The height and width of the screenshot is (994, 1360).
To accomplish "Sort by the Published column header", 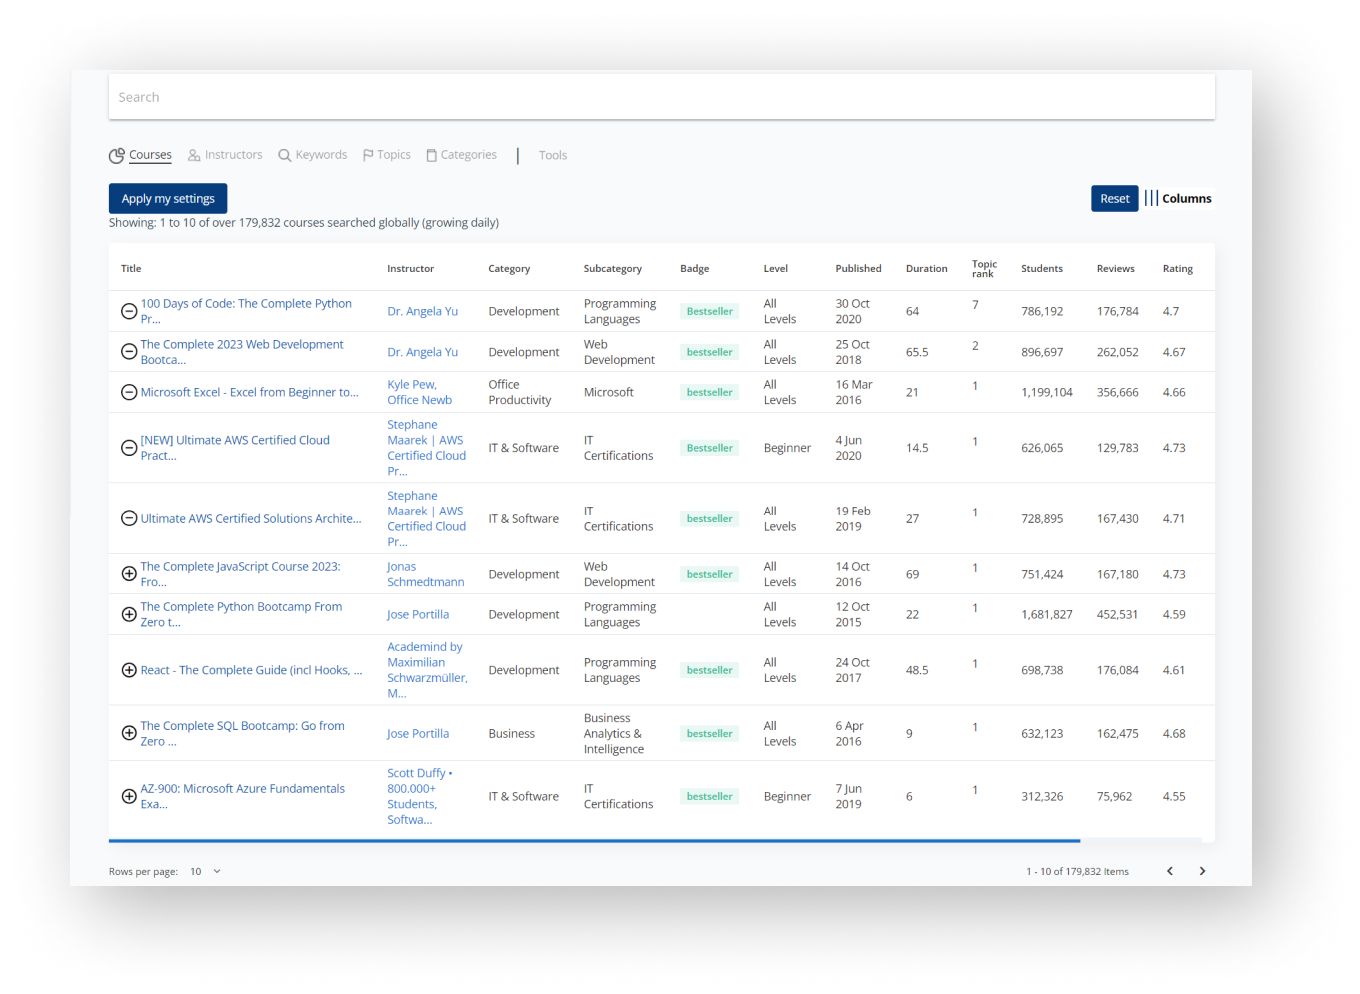I will 858,268.
